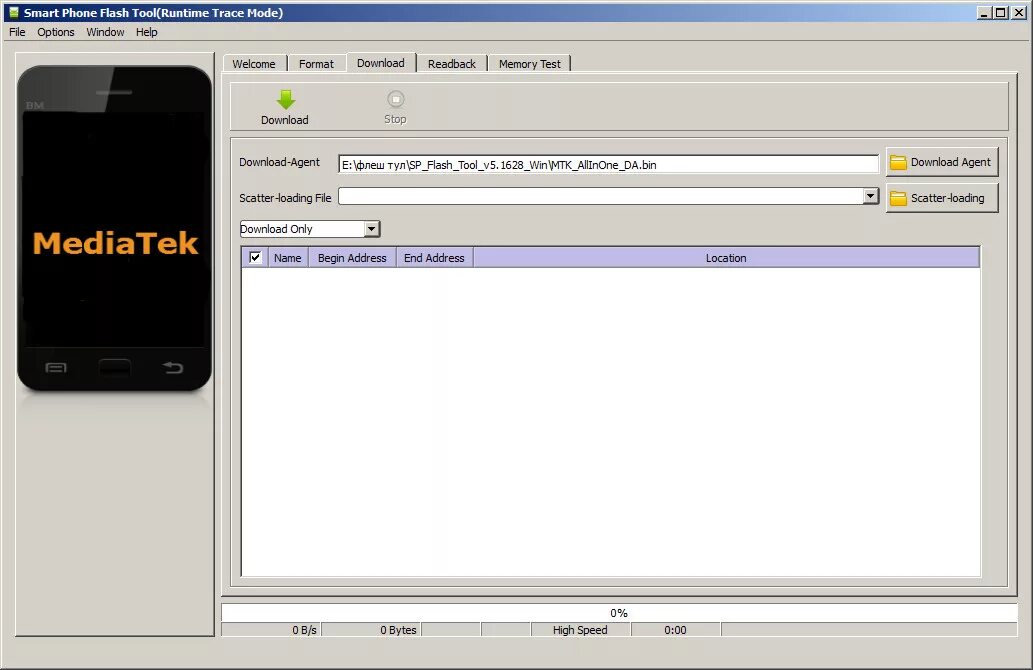Viewport: 1033px width, 670px height.
Task: Click the High Speed status entry
Action: coord(580,630)
